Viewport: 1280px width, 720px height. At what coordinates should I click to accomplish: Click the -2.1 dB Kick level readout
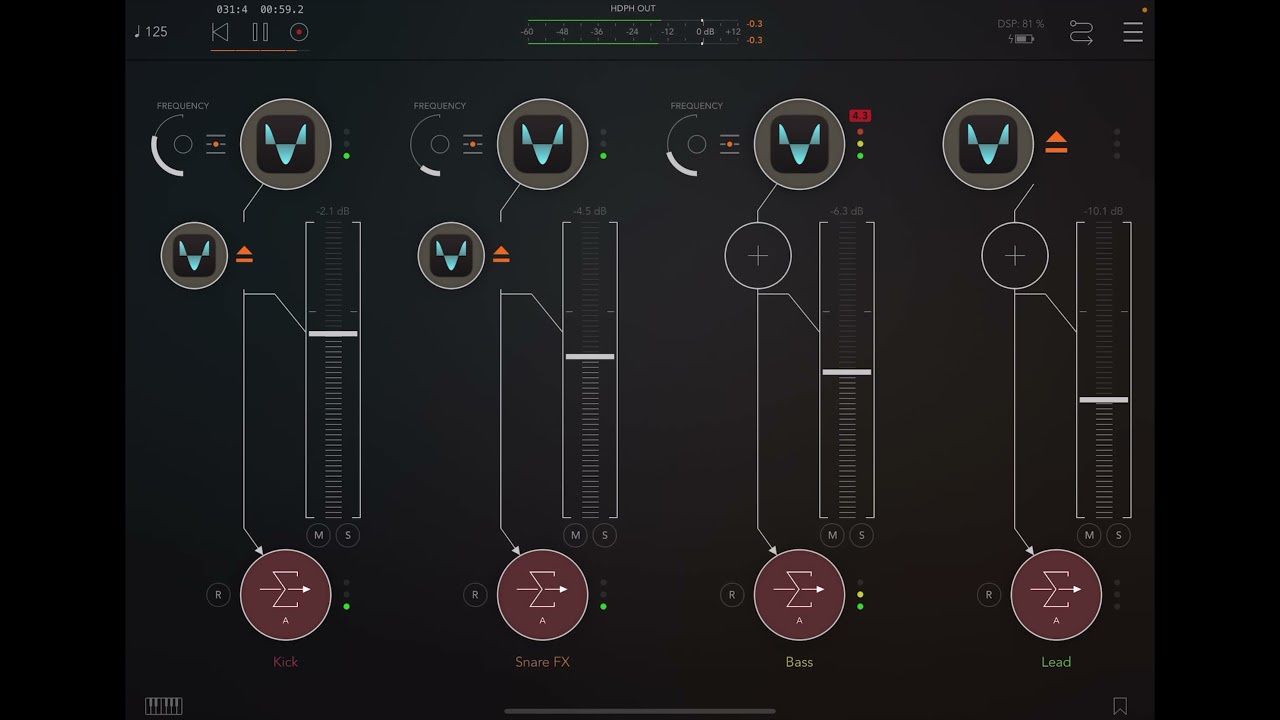pos(333,212)
